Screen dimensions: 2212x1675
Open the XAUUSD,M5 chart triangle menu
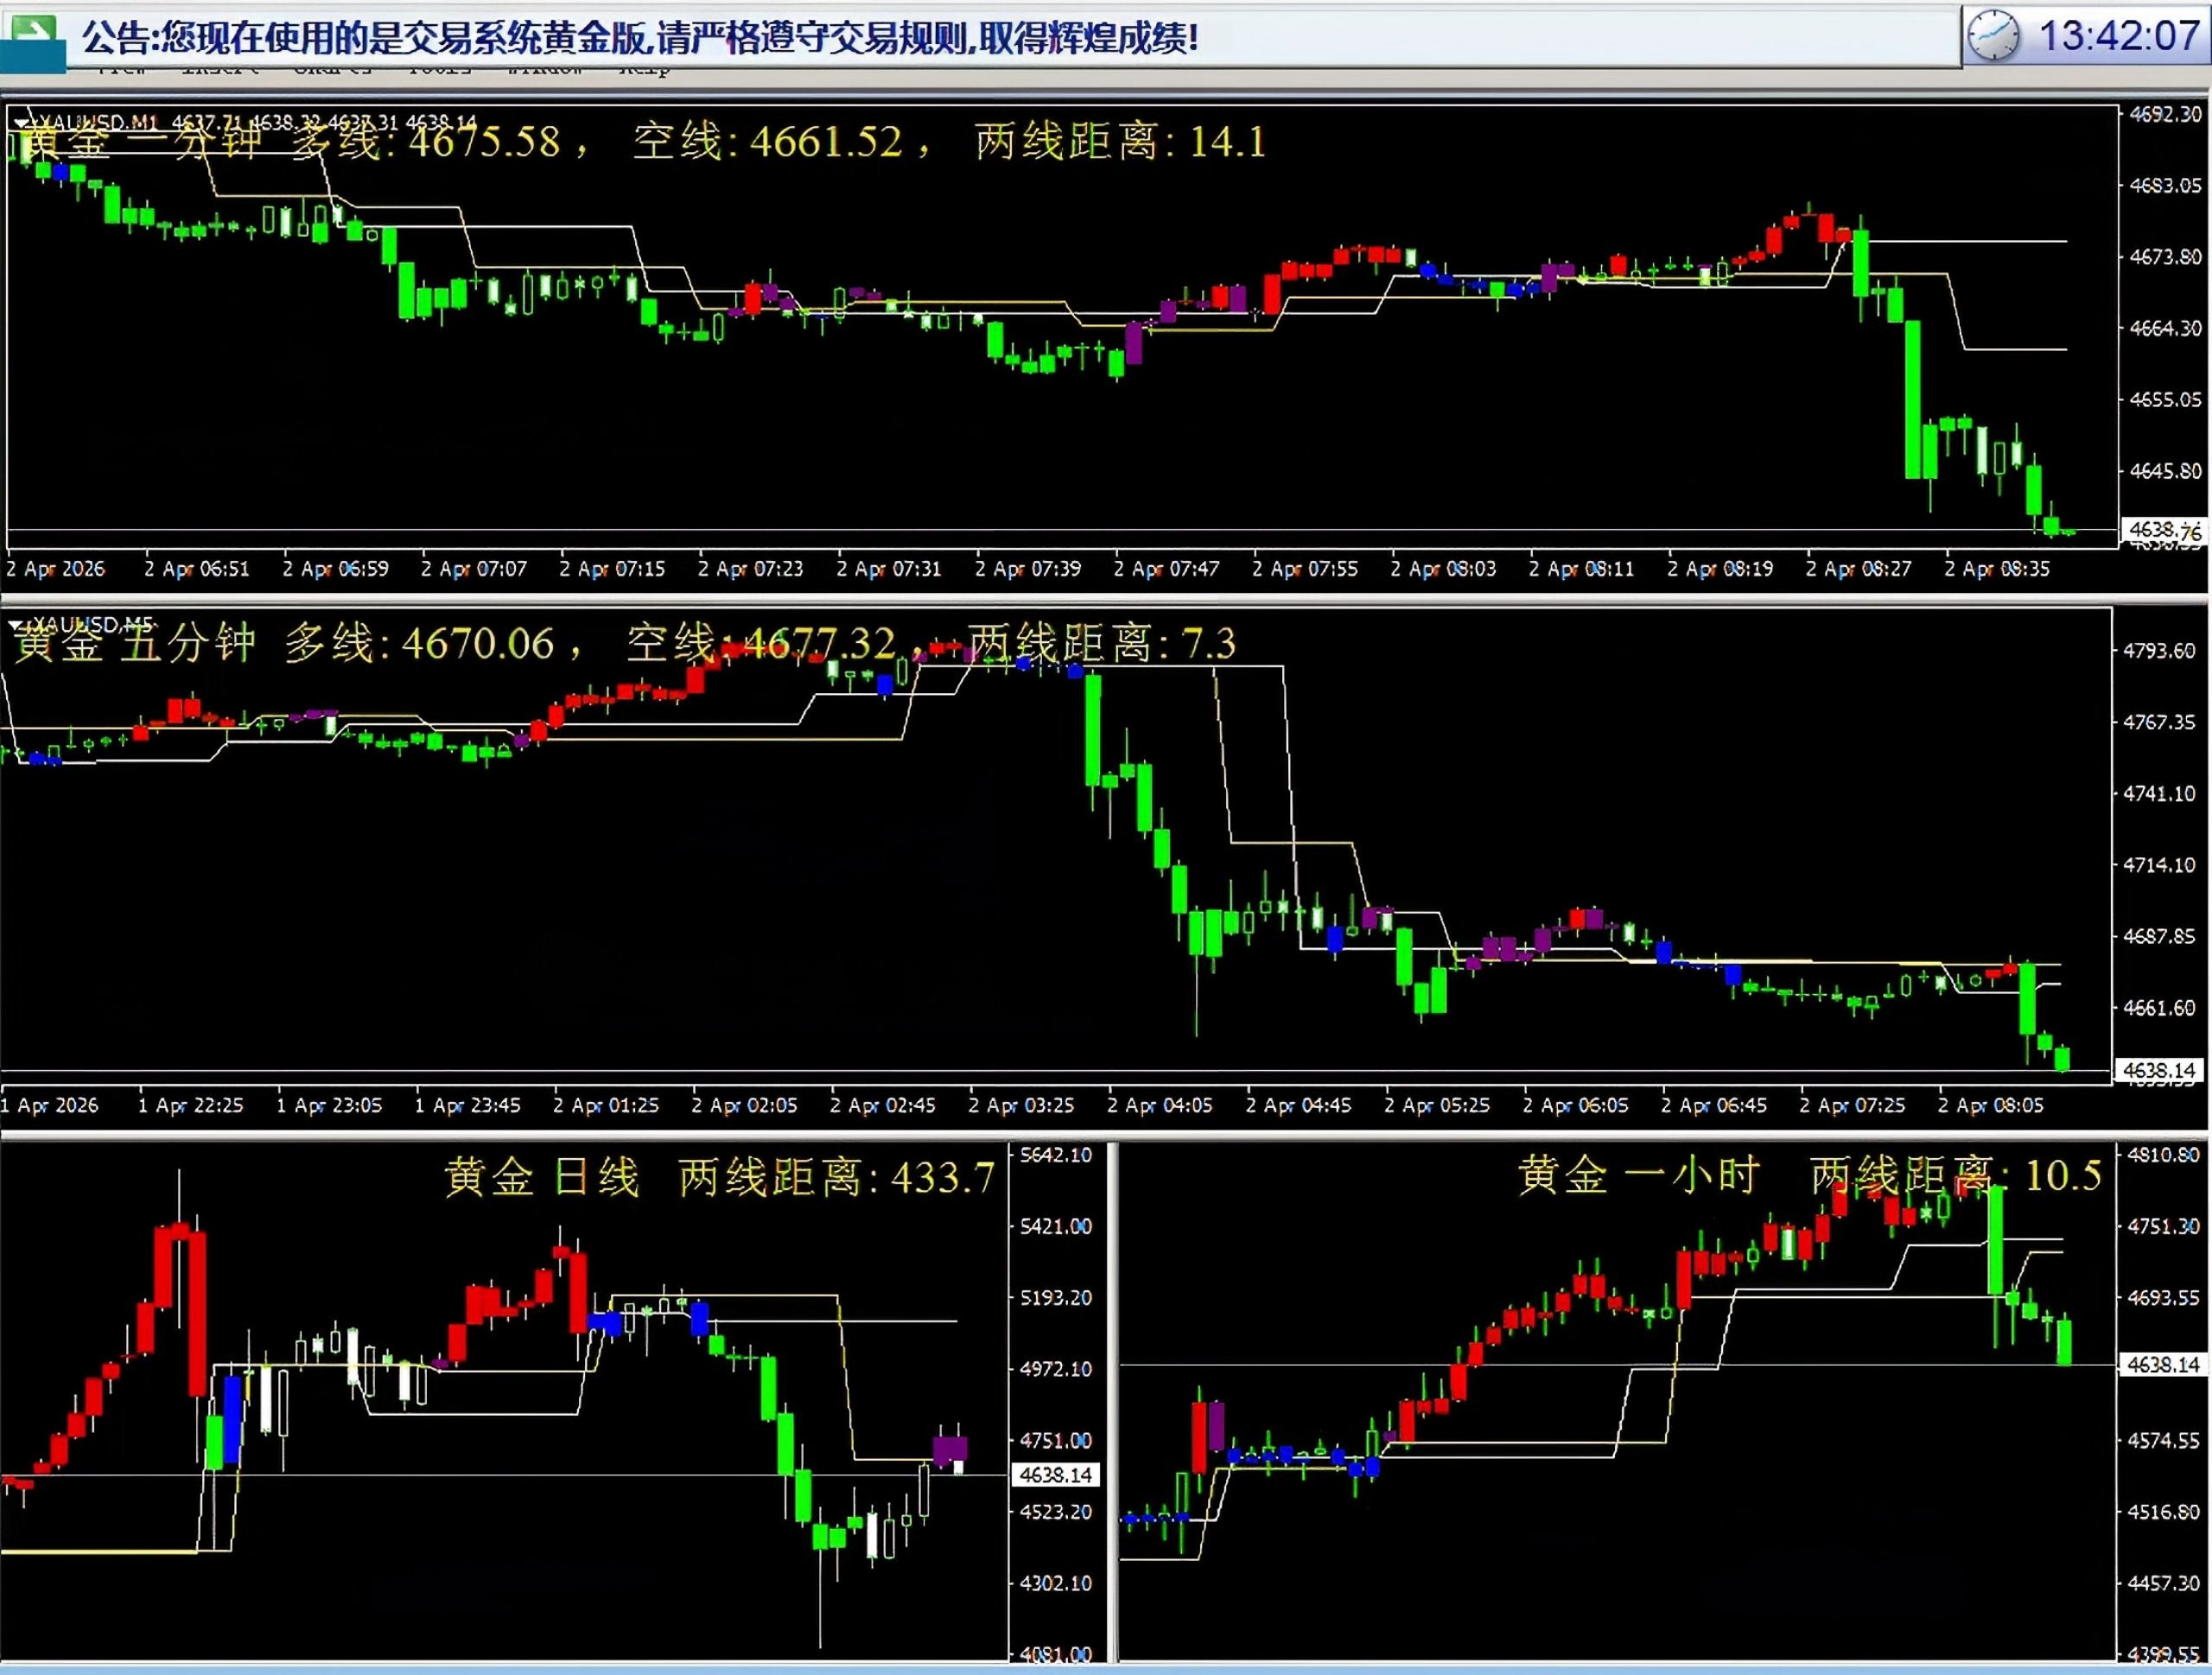click(x=14, y=625)
